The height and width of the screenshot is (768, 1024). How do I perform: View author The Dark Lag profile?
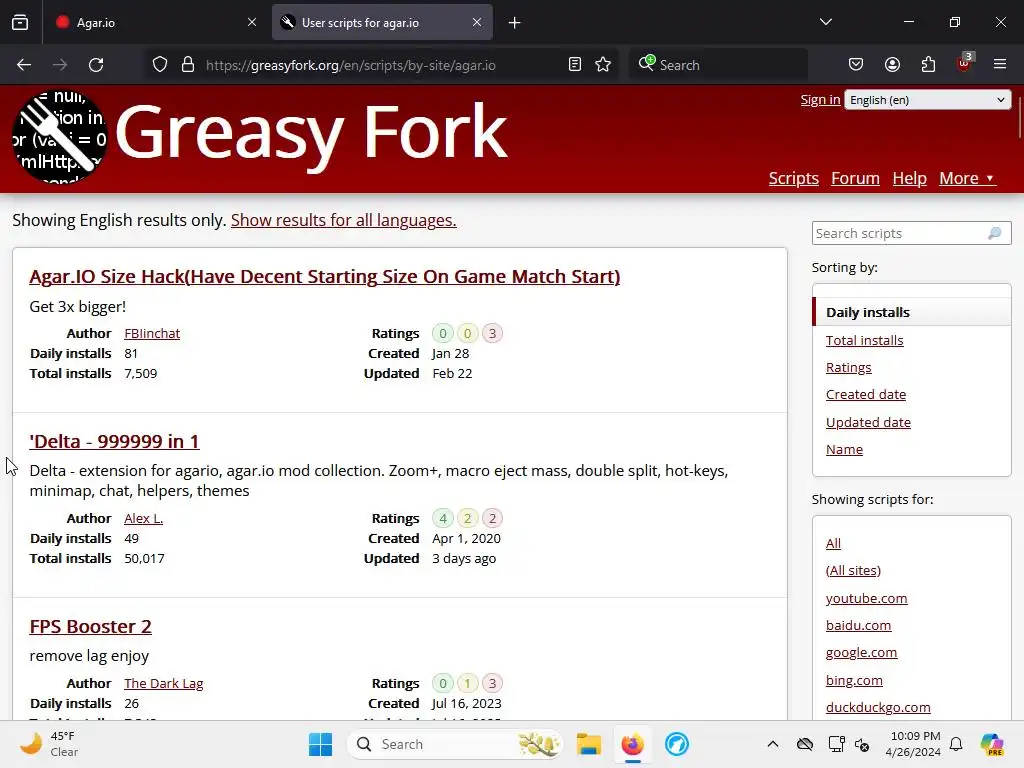click(x=164, y=683)
